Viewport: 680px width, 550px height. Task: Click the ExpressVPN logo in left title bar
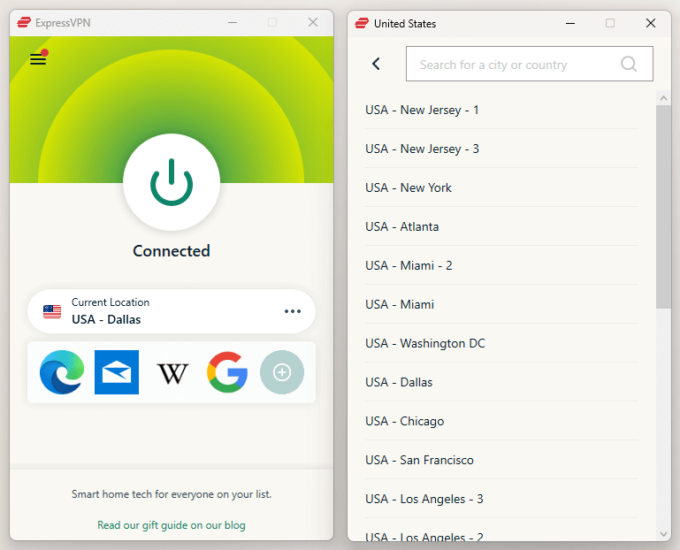[24, 22]
